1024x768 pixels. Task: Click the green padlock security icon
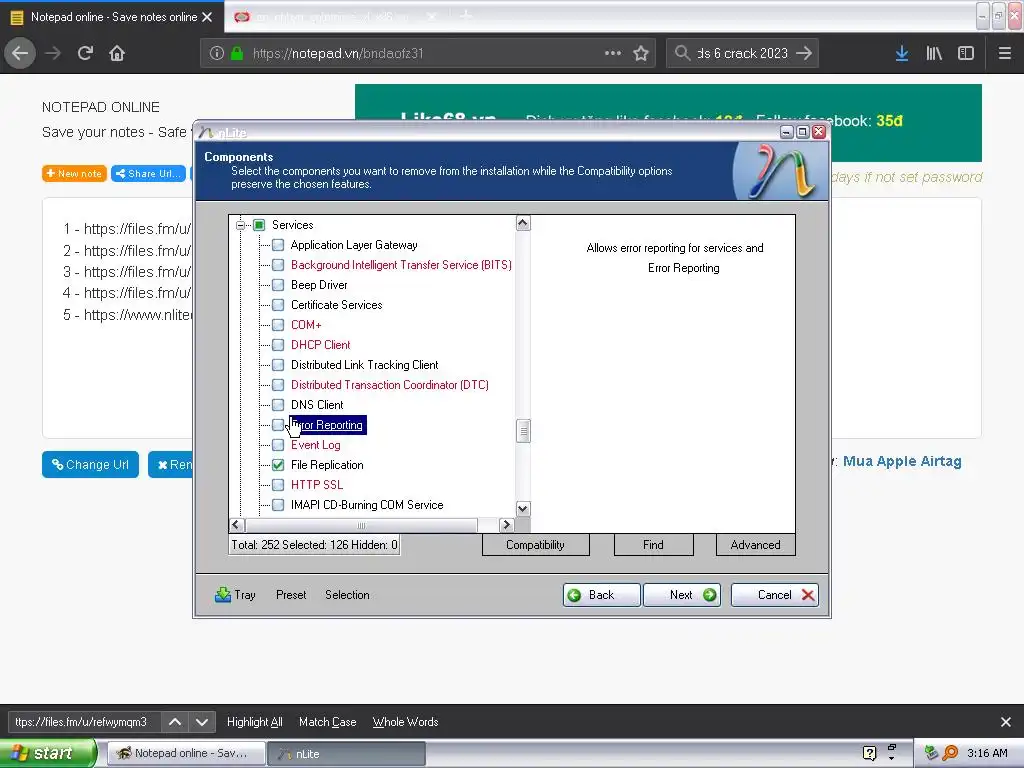(237, 53)
